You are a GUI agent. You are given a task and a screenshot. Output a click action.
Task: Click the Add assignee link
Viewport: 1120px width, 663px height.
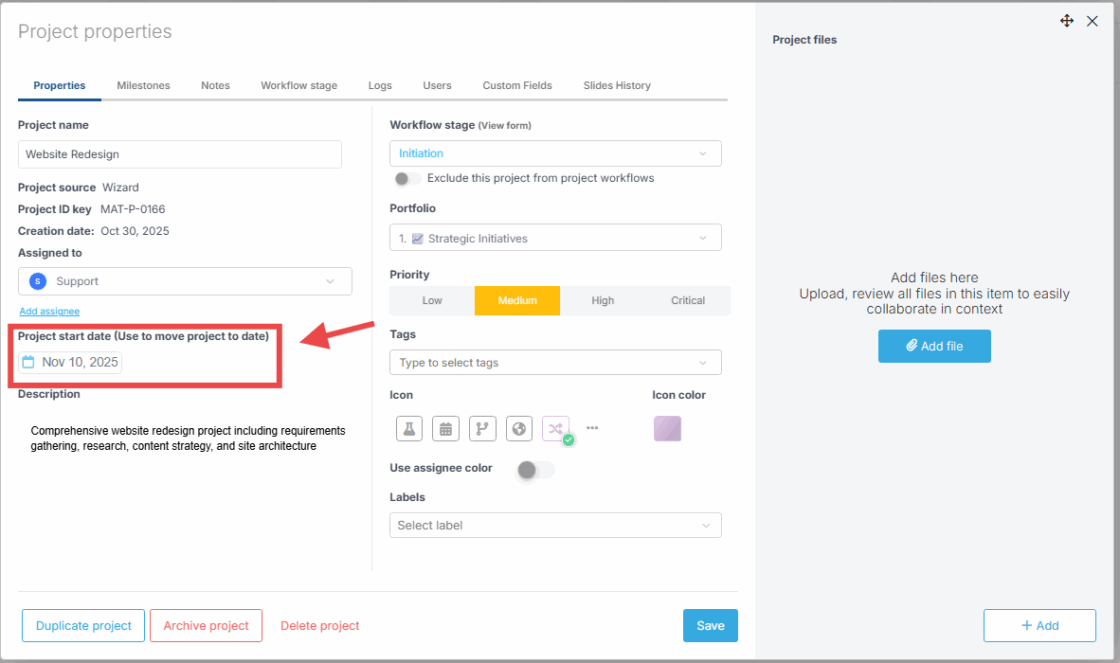pyautogui.click(x=49, y=311)
